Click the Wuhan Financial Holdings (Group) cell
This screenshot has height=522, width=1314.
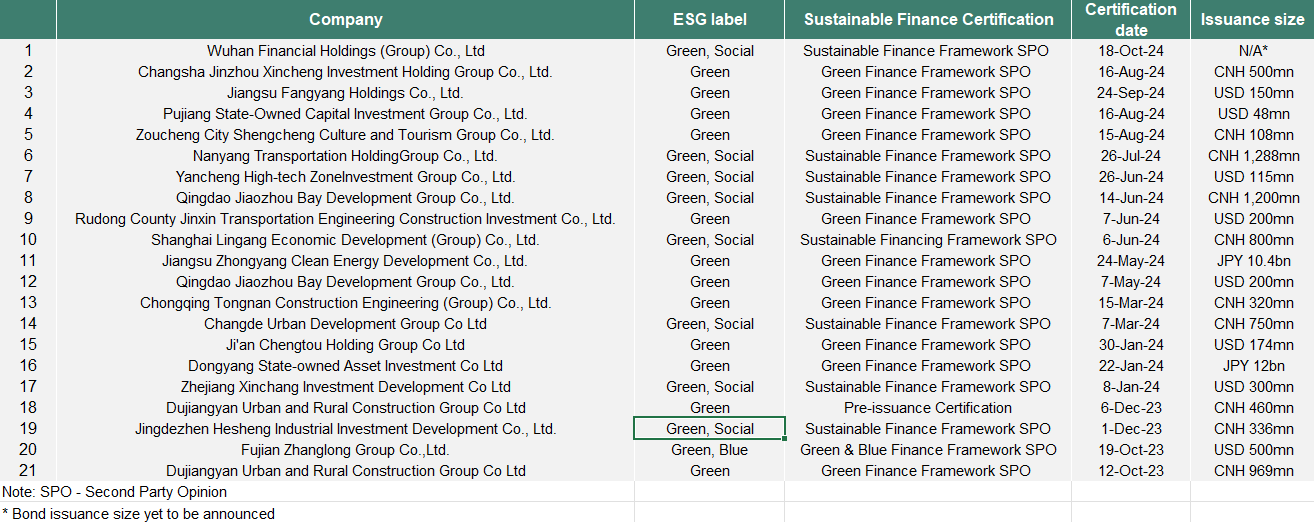[x=345, y=51]
